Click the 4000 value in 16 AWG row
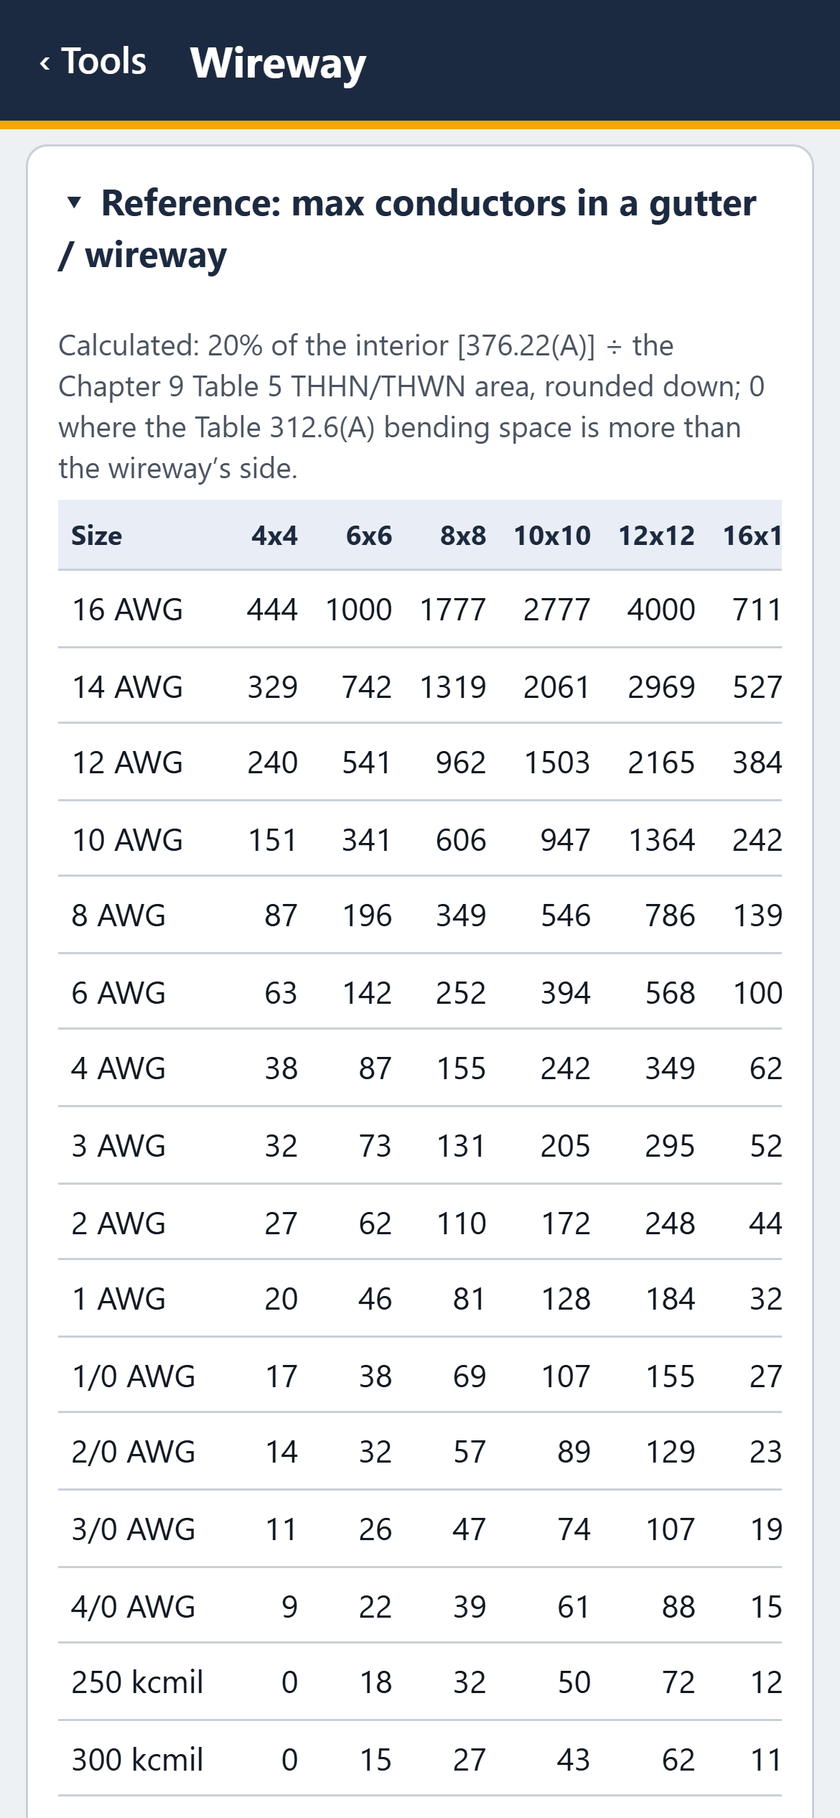Image resolution: width=840 pixels, height=1818 pixels. click(661, 609)
